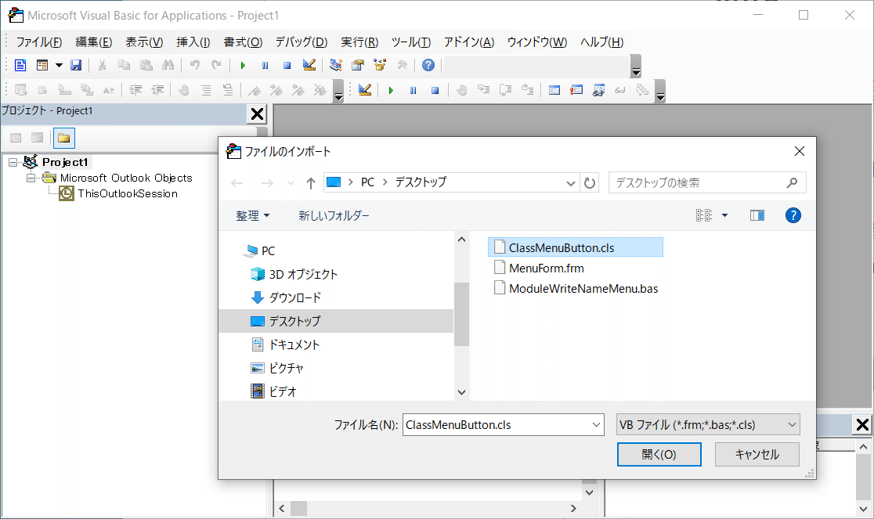
Task: Click the 開く(O) button
Action: [x=659, y=454]
